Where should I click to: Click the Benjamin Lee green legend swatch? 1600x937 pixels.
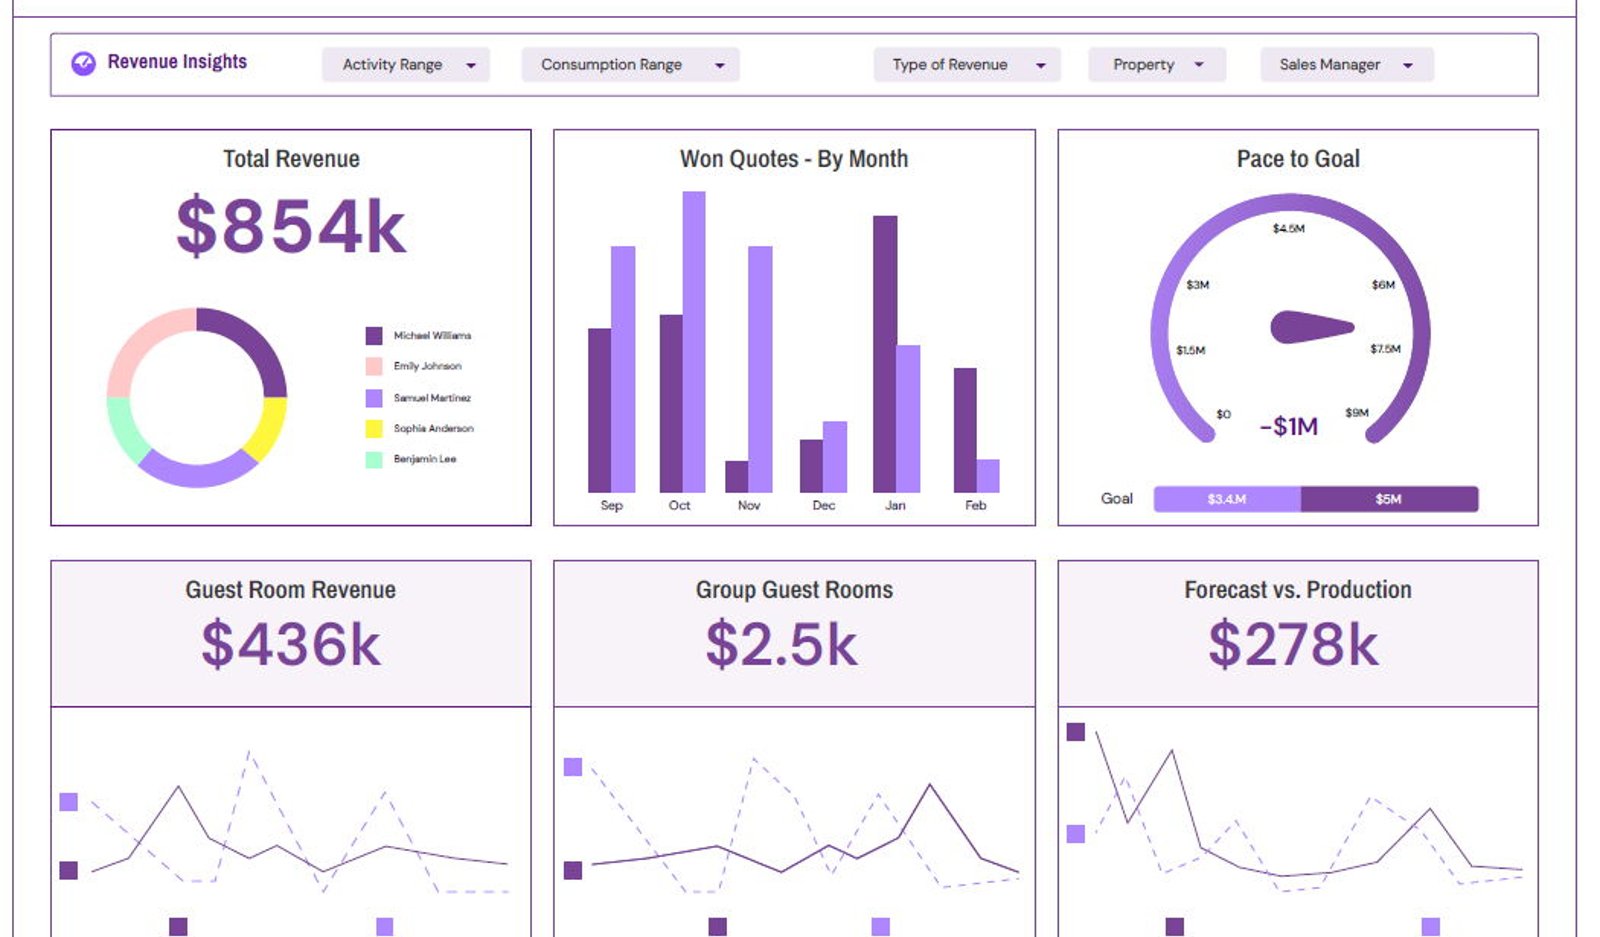click(x=374, y=459)
